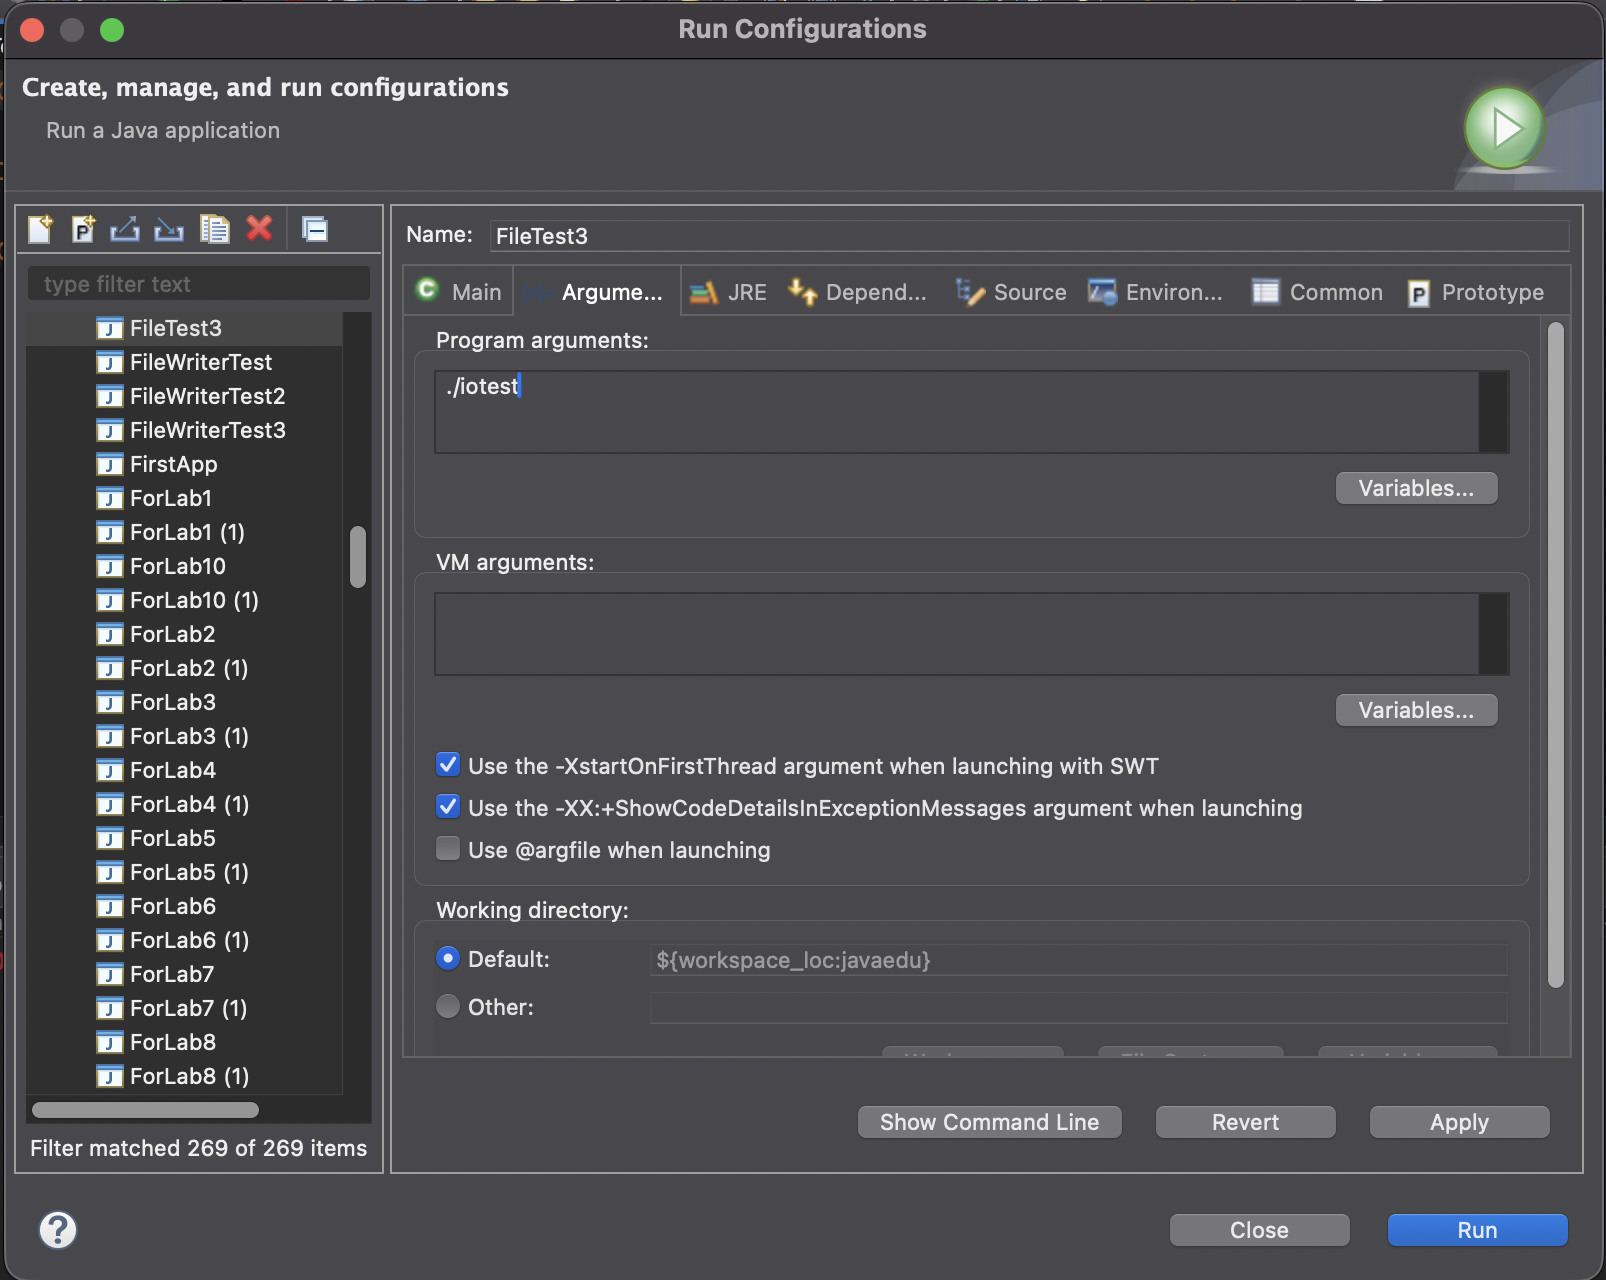The height and width of the screenshot is (1280, 1606).
Task: Uncheck the ShowCodeDetailsInExceptionMessages argument option
Action: pyautogui.click(x=448, y=807)
